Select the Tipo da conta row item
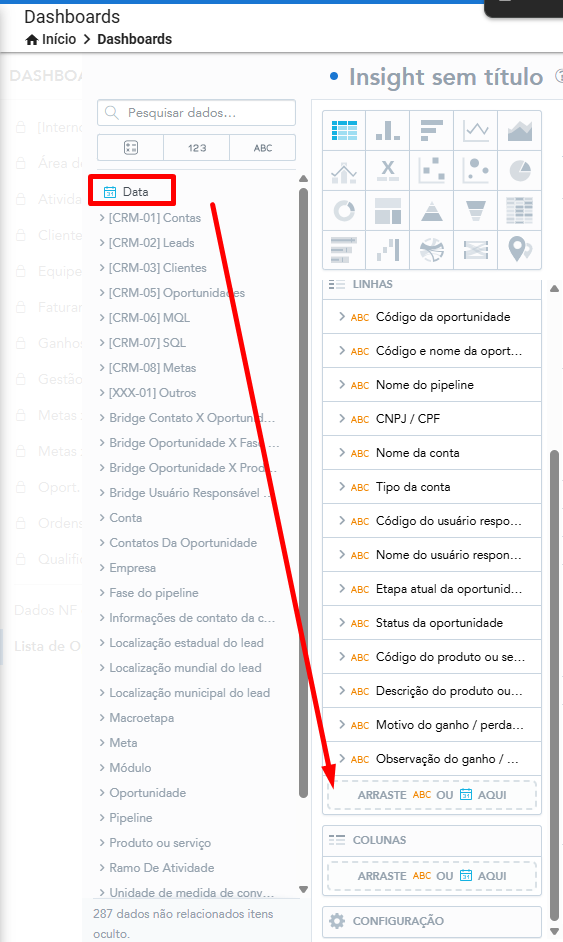Image resolution: width=563 pixels, height=942 pixels. pos(432,487)
